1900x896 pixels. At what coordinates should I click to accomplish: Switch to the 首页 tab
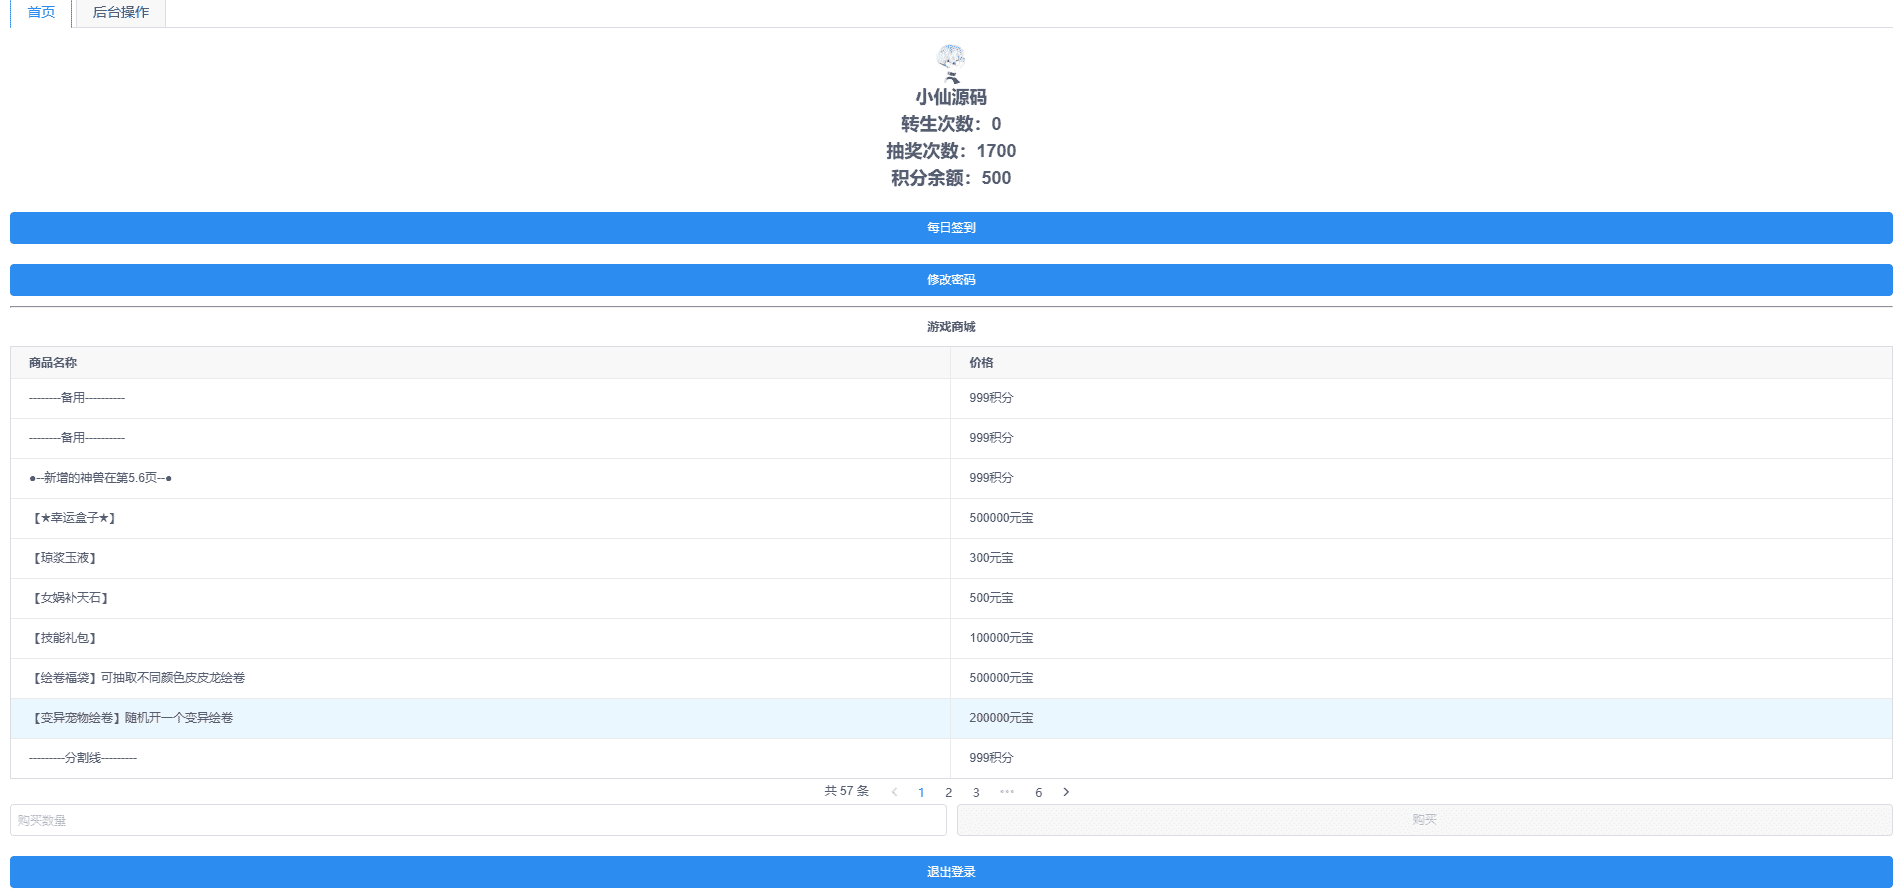click(x=41, y=13)
